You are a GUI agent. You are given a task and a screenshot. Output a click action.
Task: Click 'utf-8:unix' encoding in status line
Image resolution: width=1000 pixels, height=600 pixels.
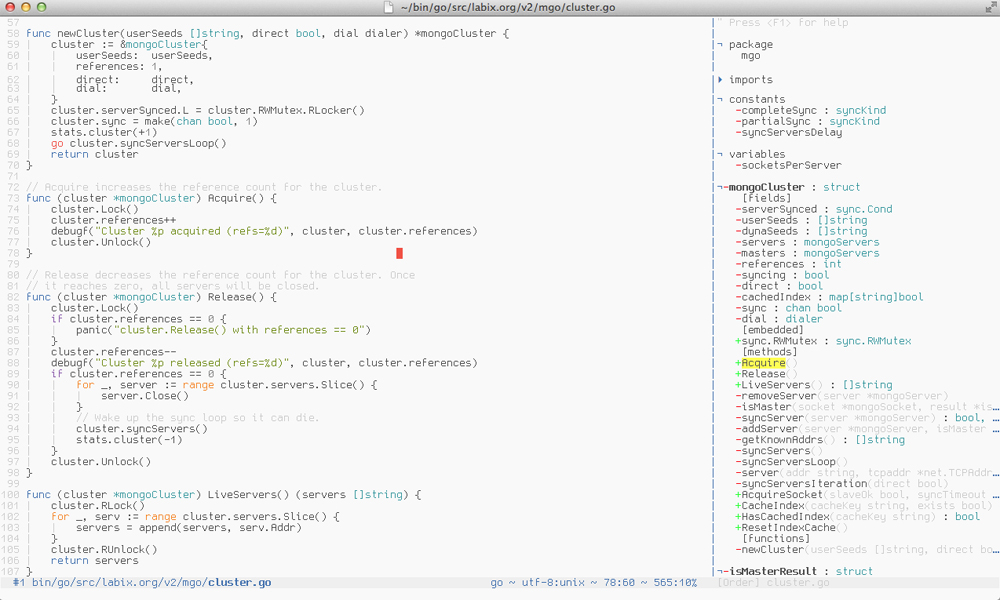pos(553,582)
